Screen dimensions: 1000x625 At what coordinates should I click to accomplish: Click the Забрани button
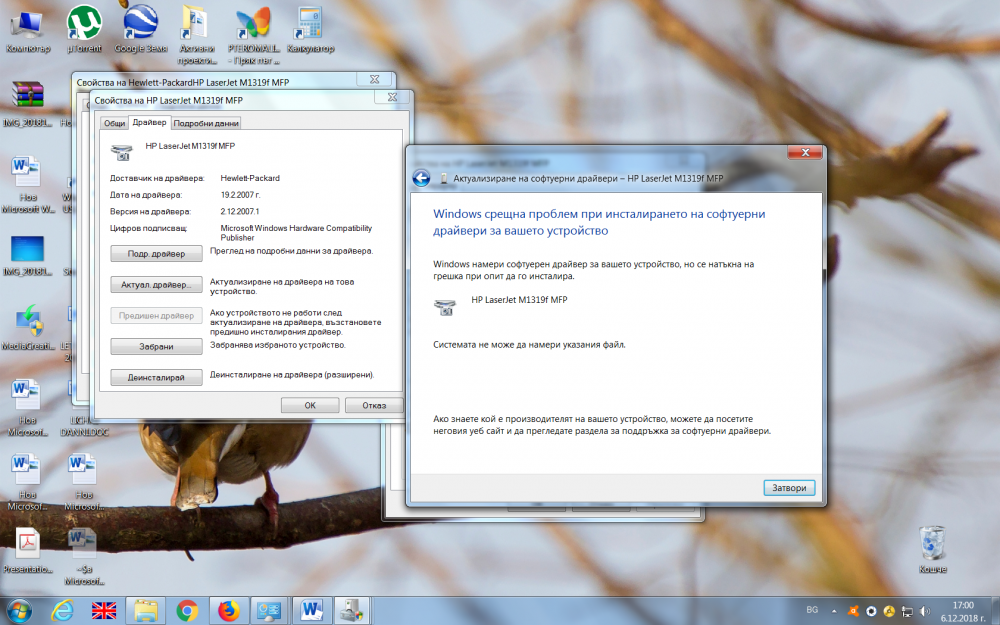tap(156, 346)
